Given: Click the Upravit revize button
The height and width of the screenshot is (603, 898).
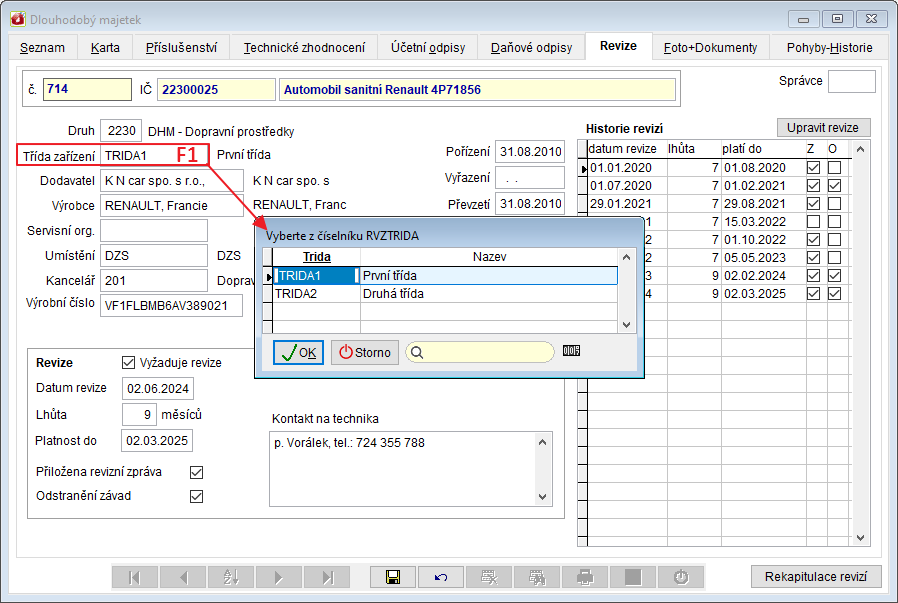Looking at the screenshot, I should 824,128.
